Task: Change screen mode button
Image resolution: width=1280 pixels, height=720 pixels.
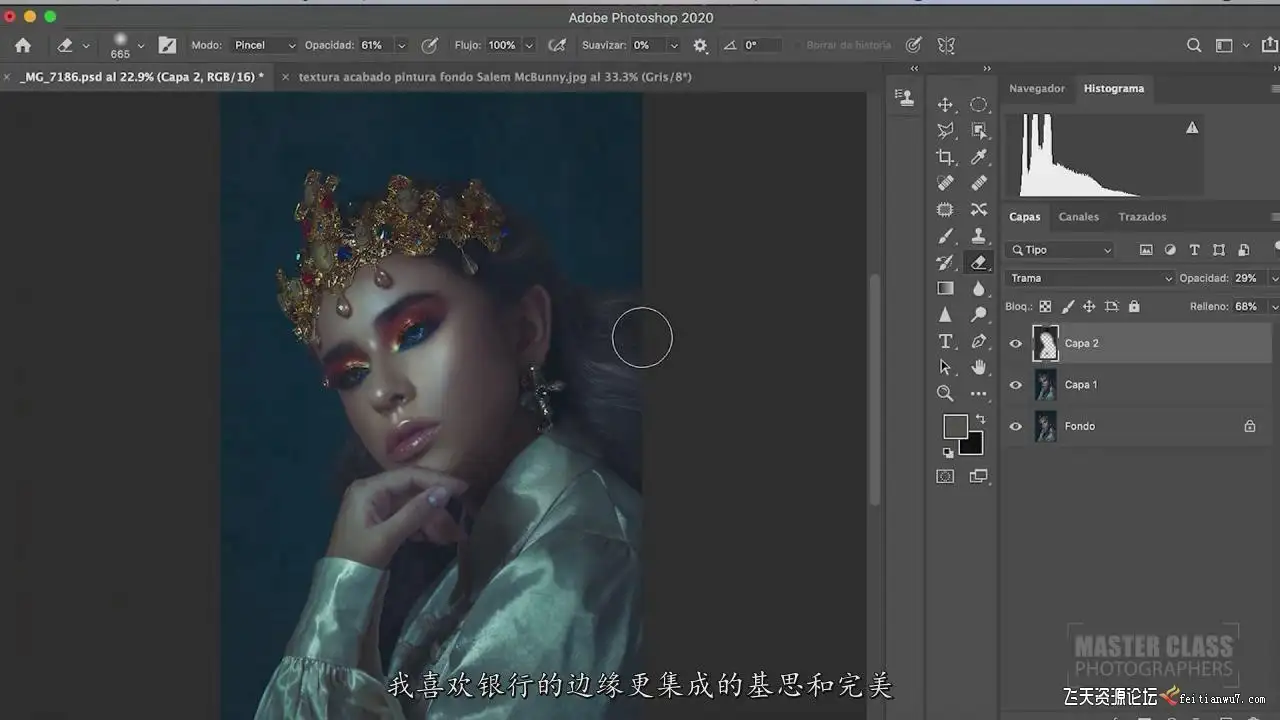Action: pyautogui.click(x=978, y=477)
